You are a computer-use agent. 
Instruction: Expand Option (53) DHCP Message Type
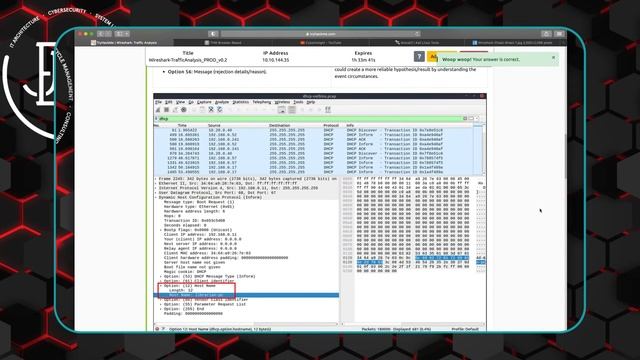pos(161,276)
